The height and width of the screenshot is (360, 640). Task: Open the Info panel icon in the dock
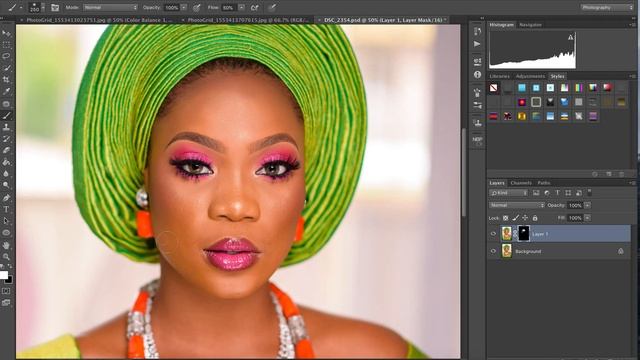pyautogui.click(x=477, y=75)
